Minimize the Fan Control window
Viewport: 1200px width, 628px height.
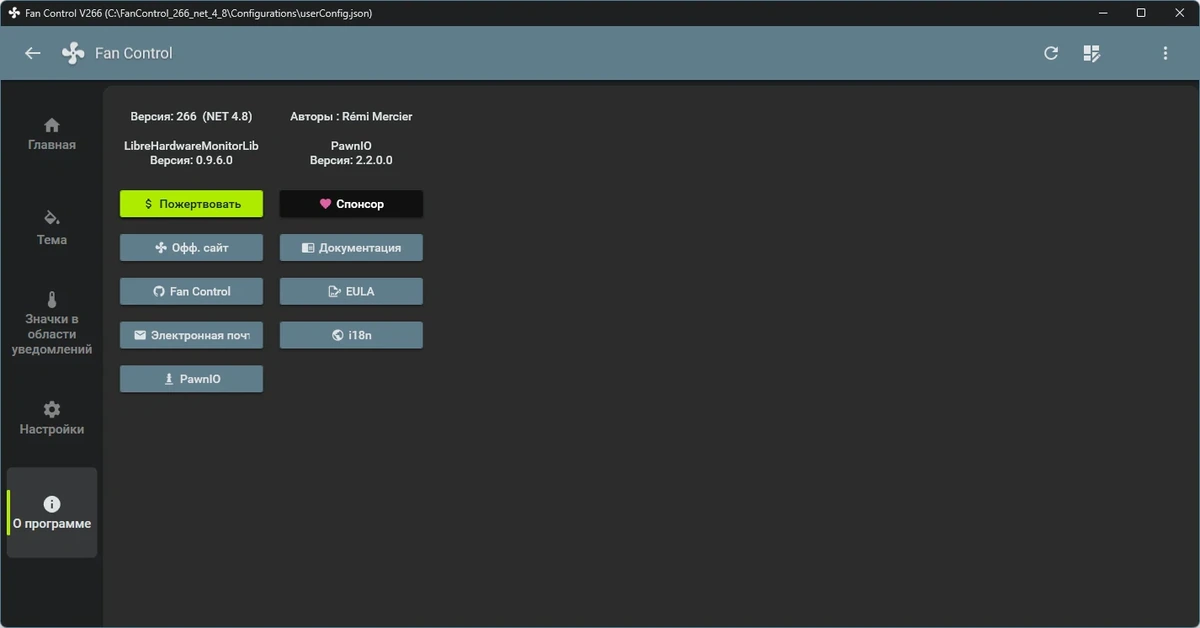[1104, 13]
